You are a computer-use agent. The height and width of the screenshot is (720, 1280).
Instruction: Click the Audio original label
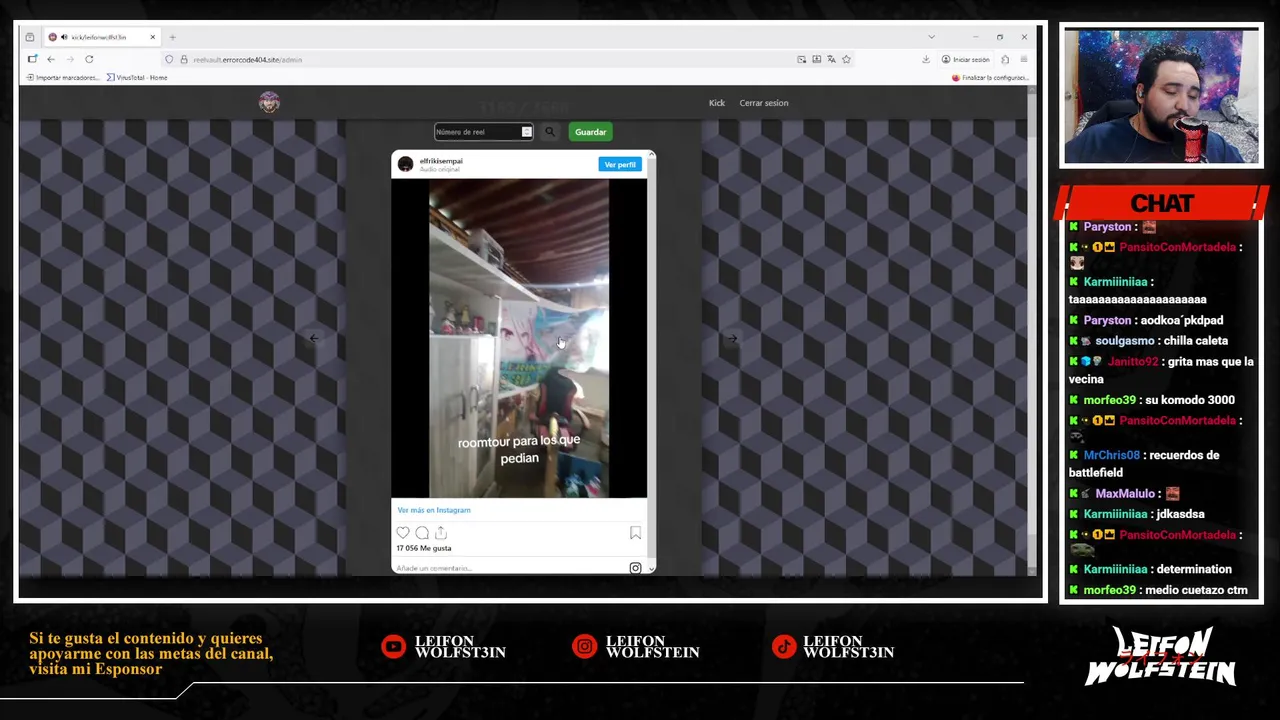point(440,169)
